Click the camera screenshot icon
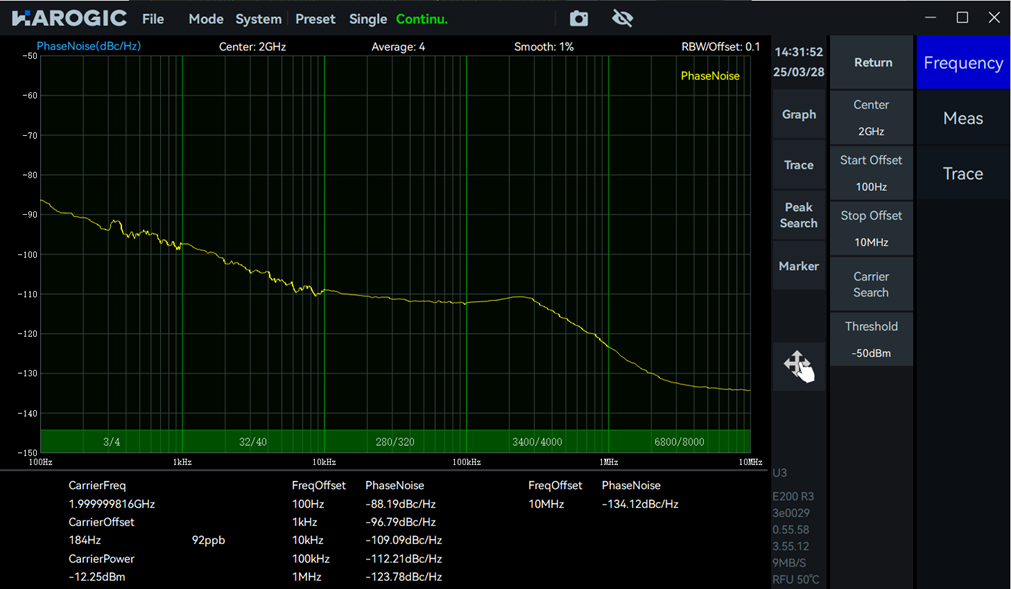 pos(579,19)
